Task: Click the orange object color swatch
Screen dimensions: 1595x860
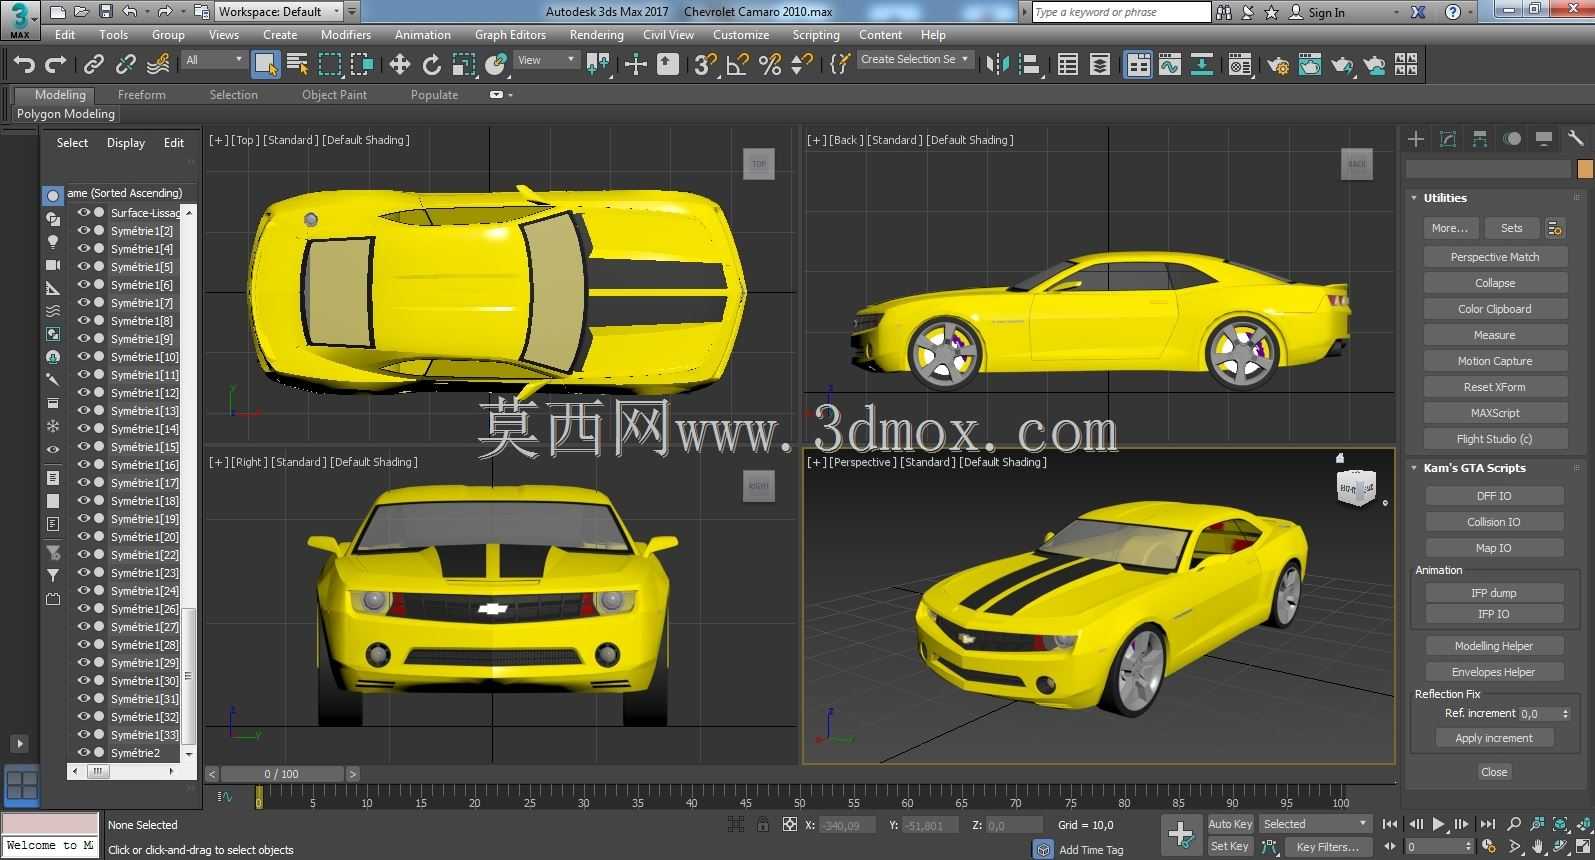Action: (x=1584, y=169)
